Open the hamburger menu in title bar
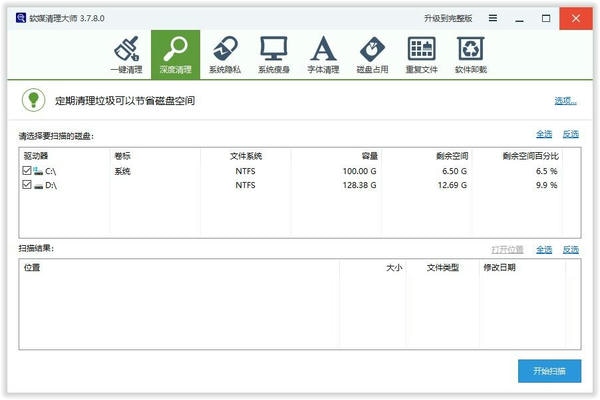Image resolution: width=600 pixels, height=400 pixels. [x=493, y=18]
